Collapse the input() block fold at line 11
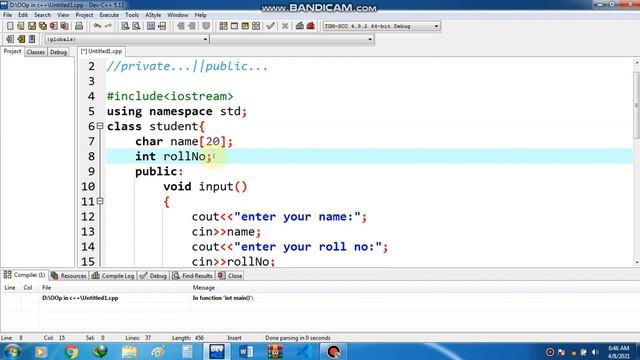640x360 pixels. 100,201
